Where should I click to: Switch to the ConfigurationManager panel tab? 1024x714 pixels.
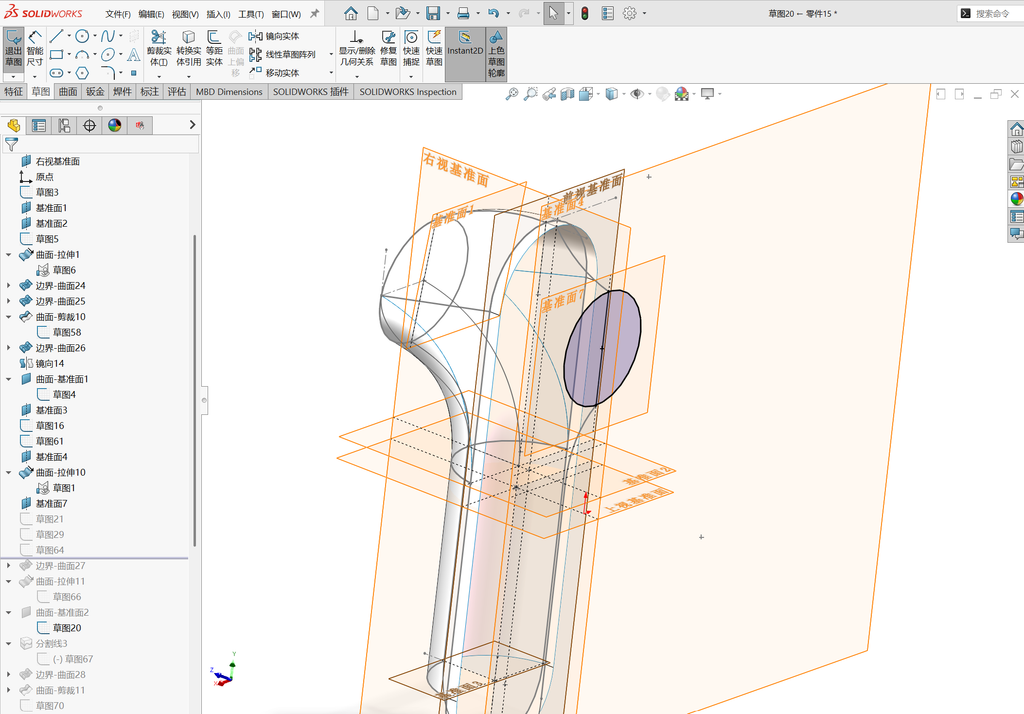(64, 125)
